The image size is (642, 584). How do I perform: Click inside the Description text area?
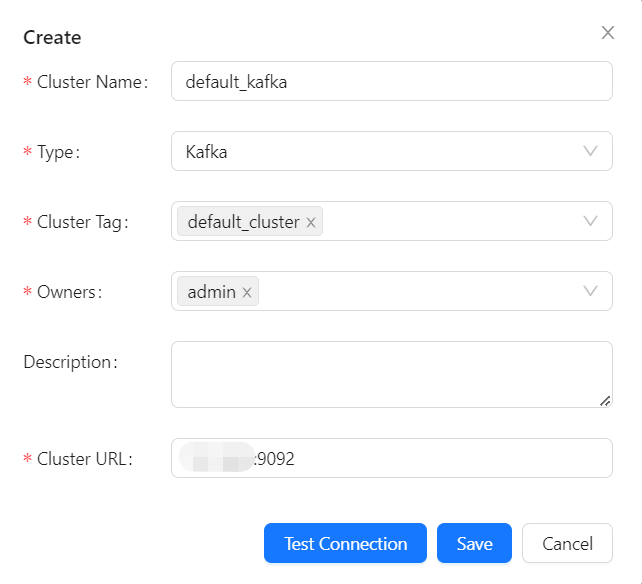(391, 374)
